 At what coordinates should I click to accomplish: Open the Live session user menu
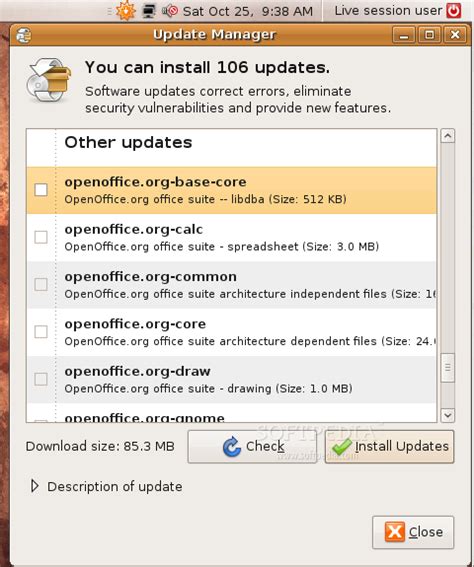(388, 11)
